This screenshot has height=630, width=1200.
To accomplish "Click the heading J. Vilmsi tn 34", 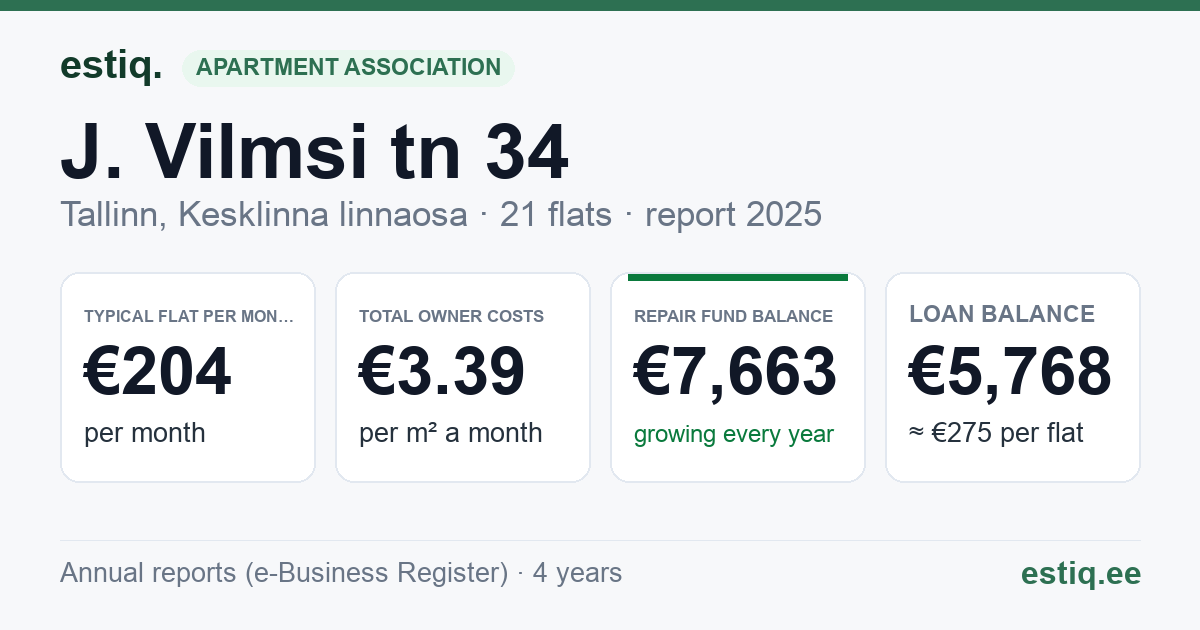I will (314, 152).
